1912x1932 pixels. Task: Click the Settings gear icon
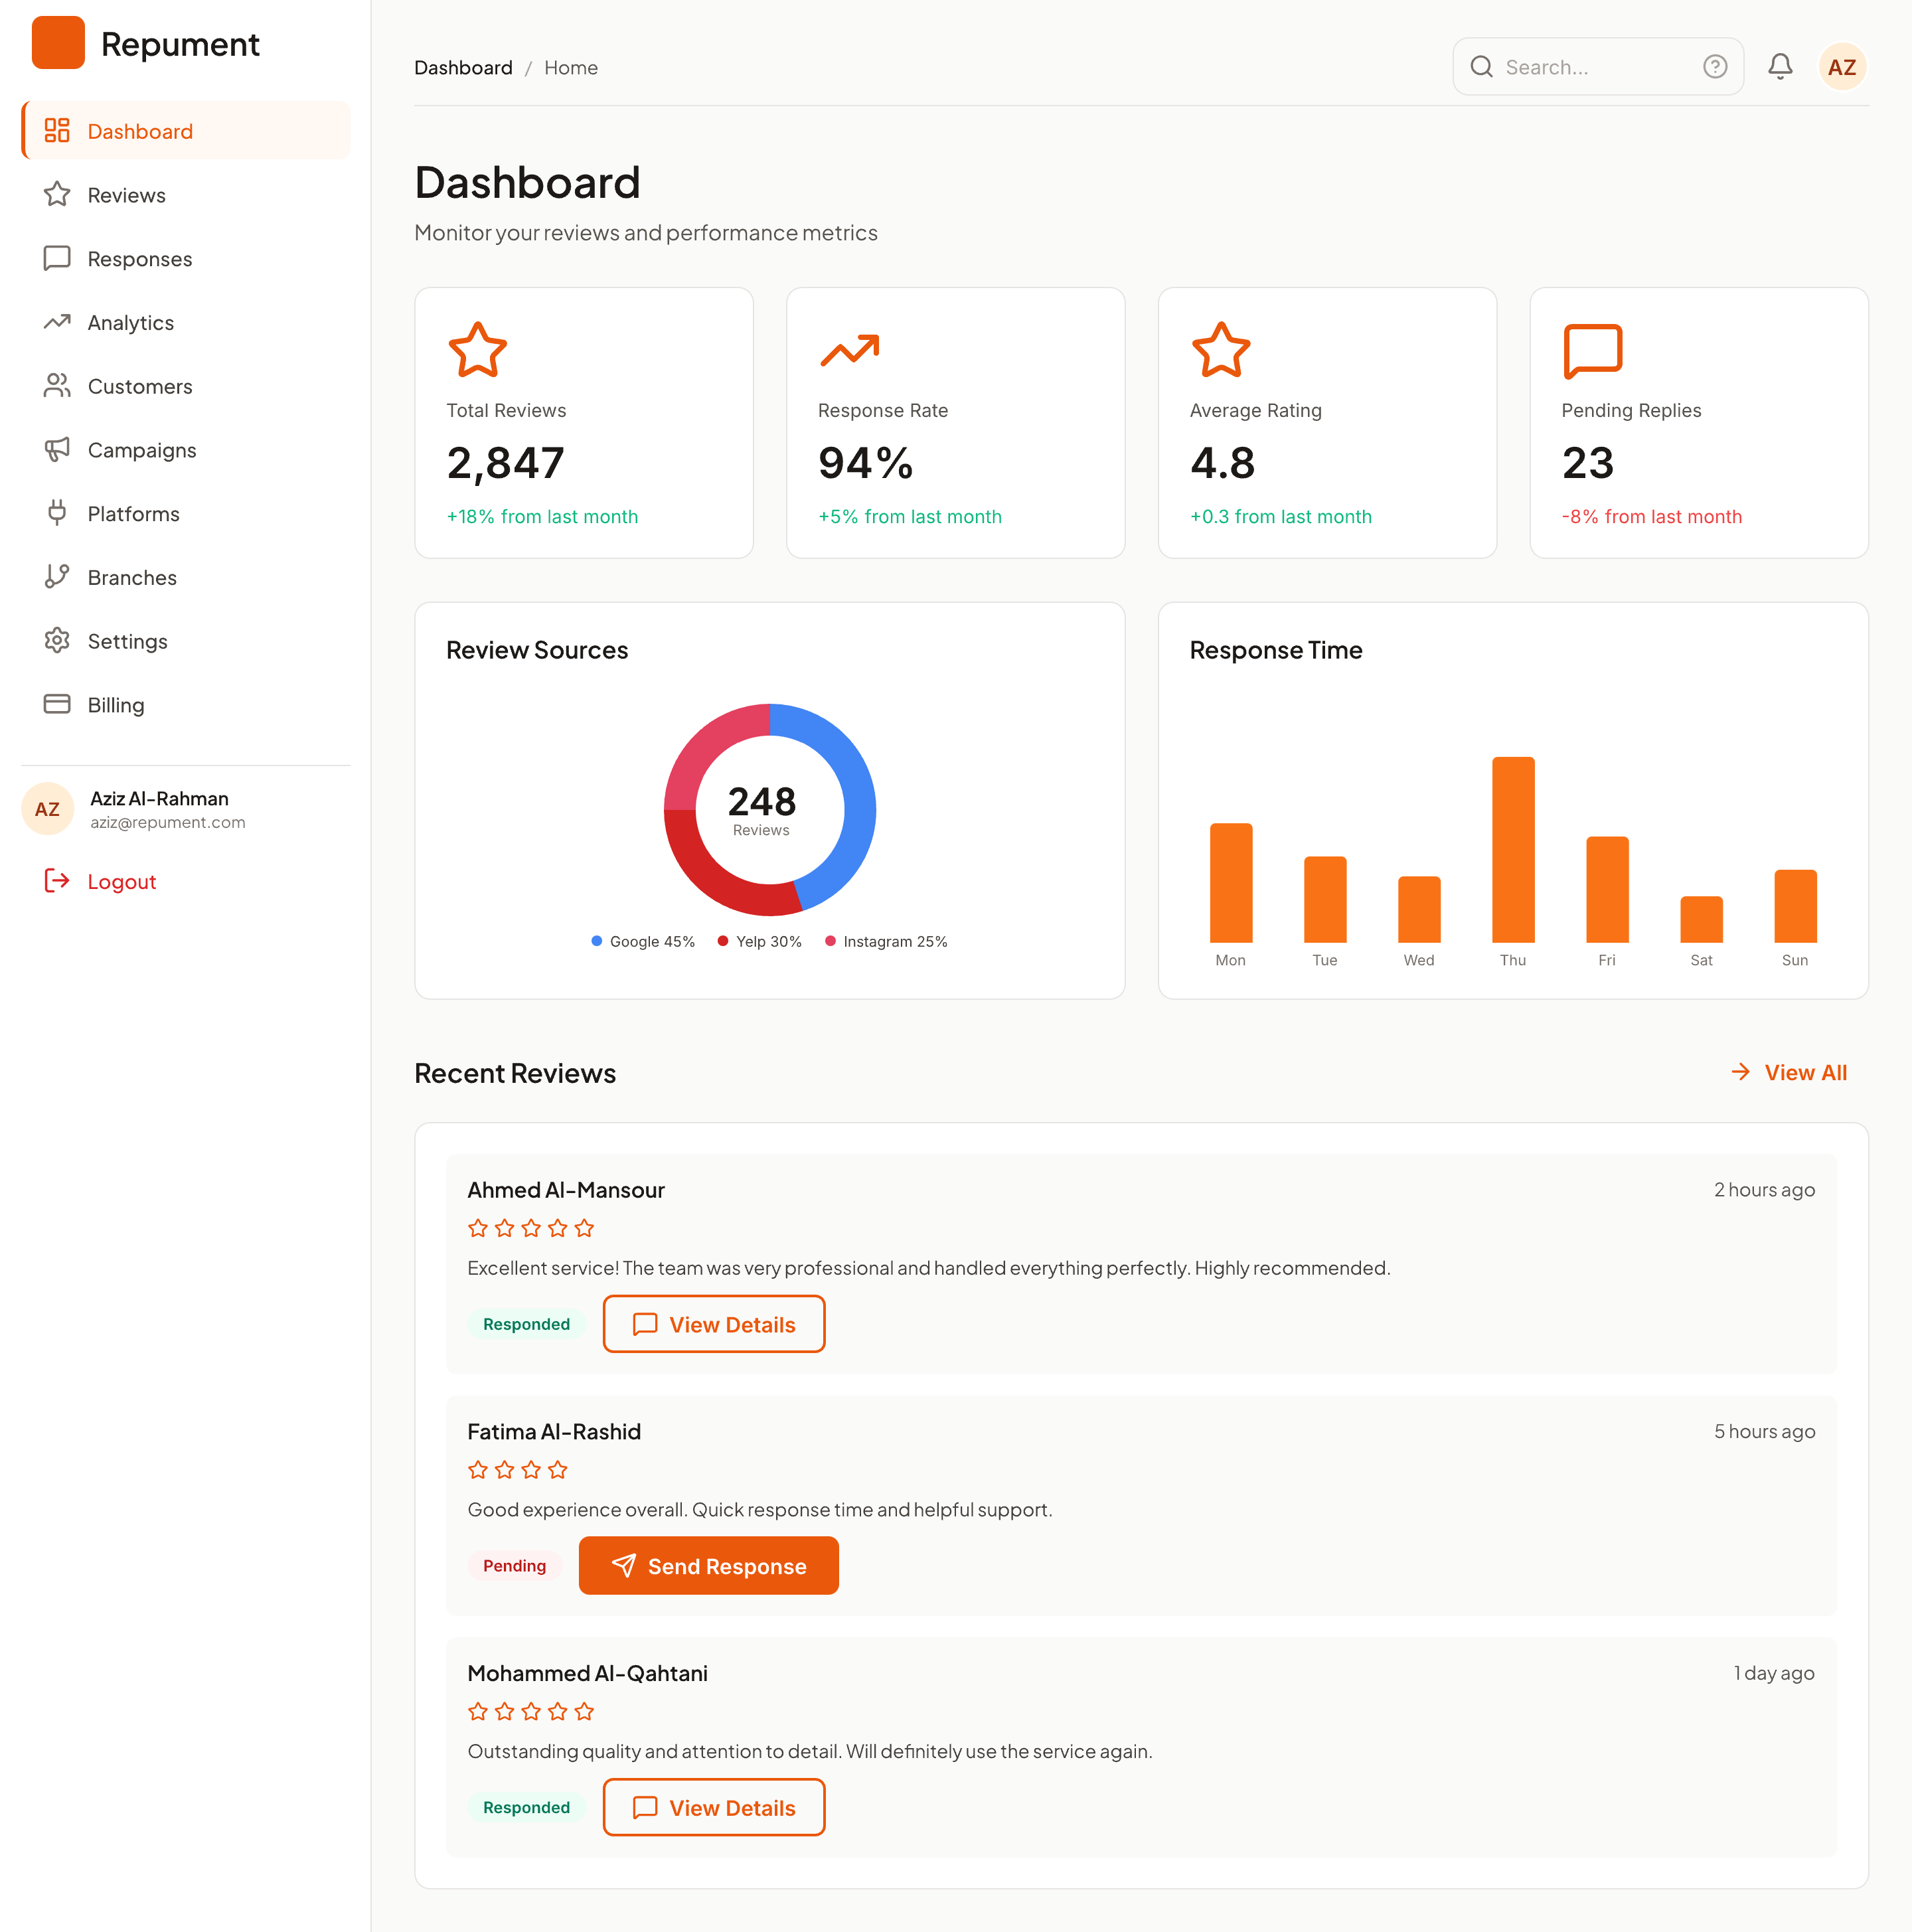click(57, 640)
